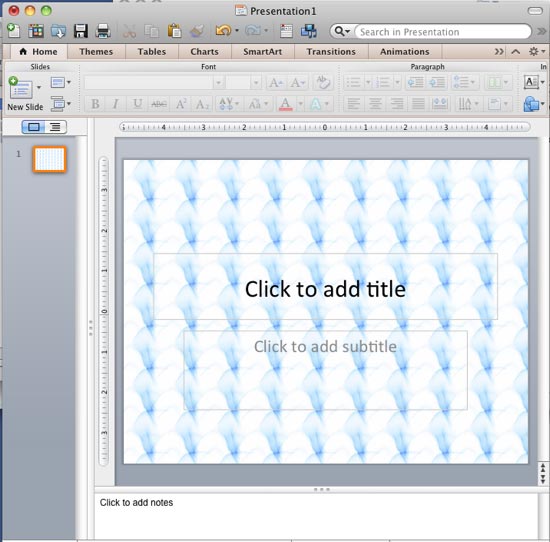Image resolution: width=550 pixels, height=542 pixels.
Task: Click the New Slide icon
Action: [x=20, y=88]
